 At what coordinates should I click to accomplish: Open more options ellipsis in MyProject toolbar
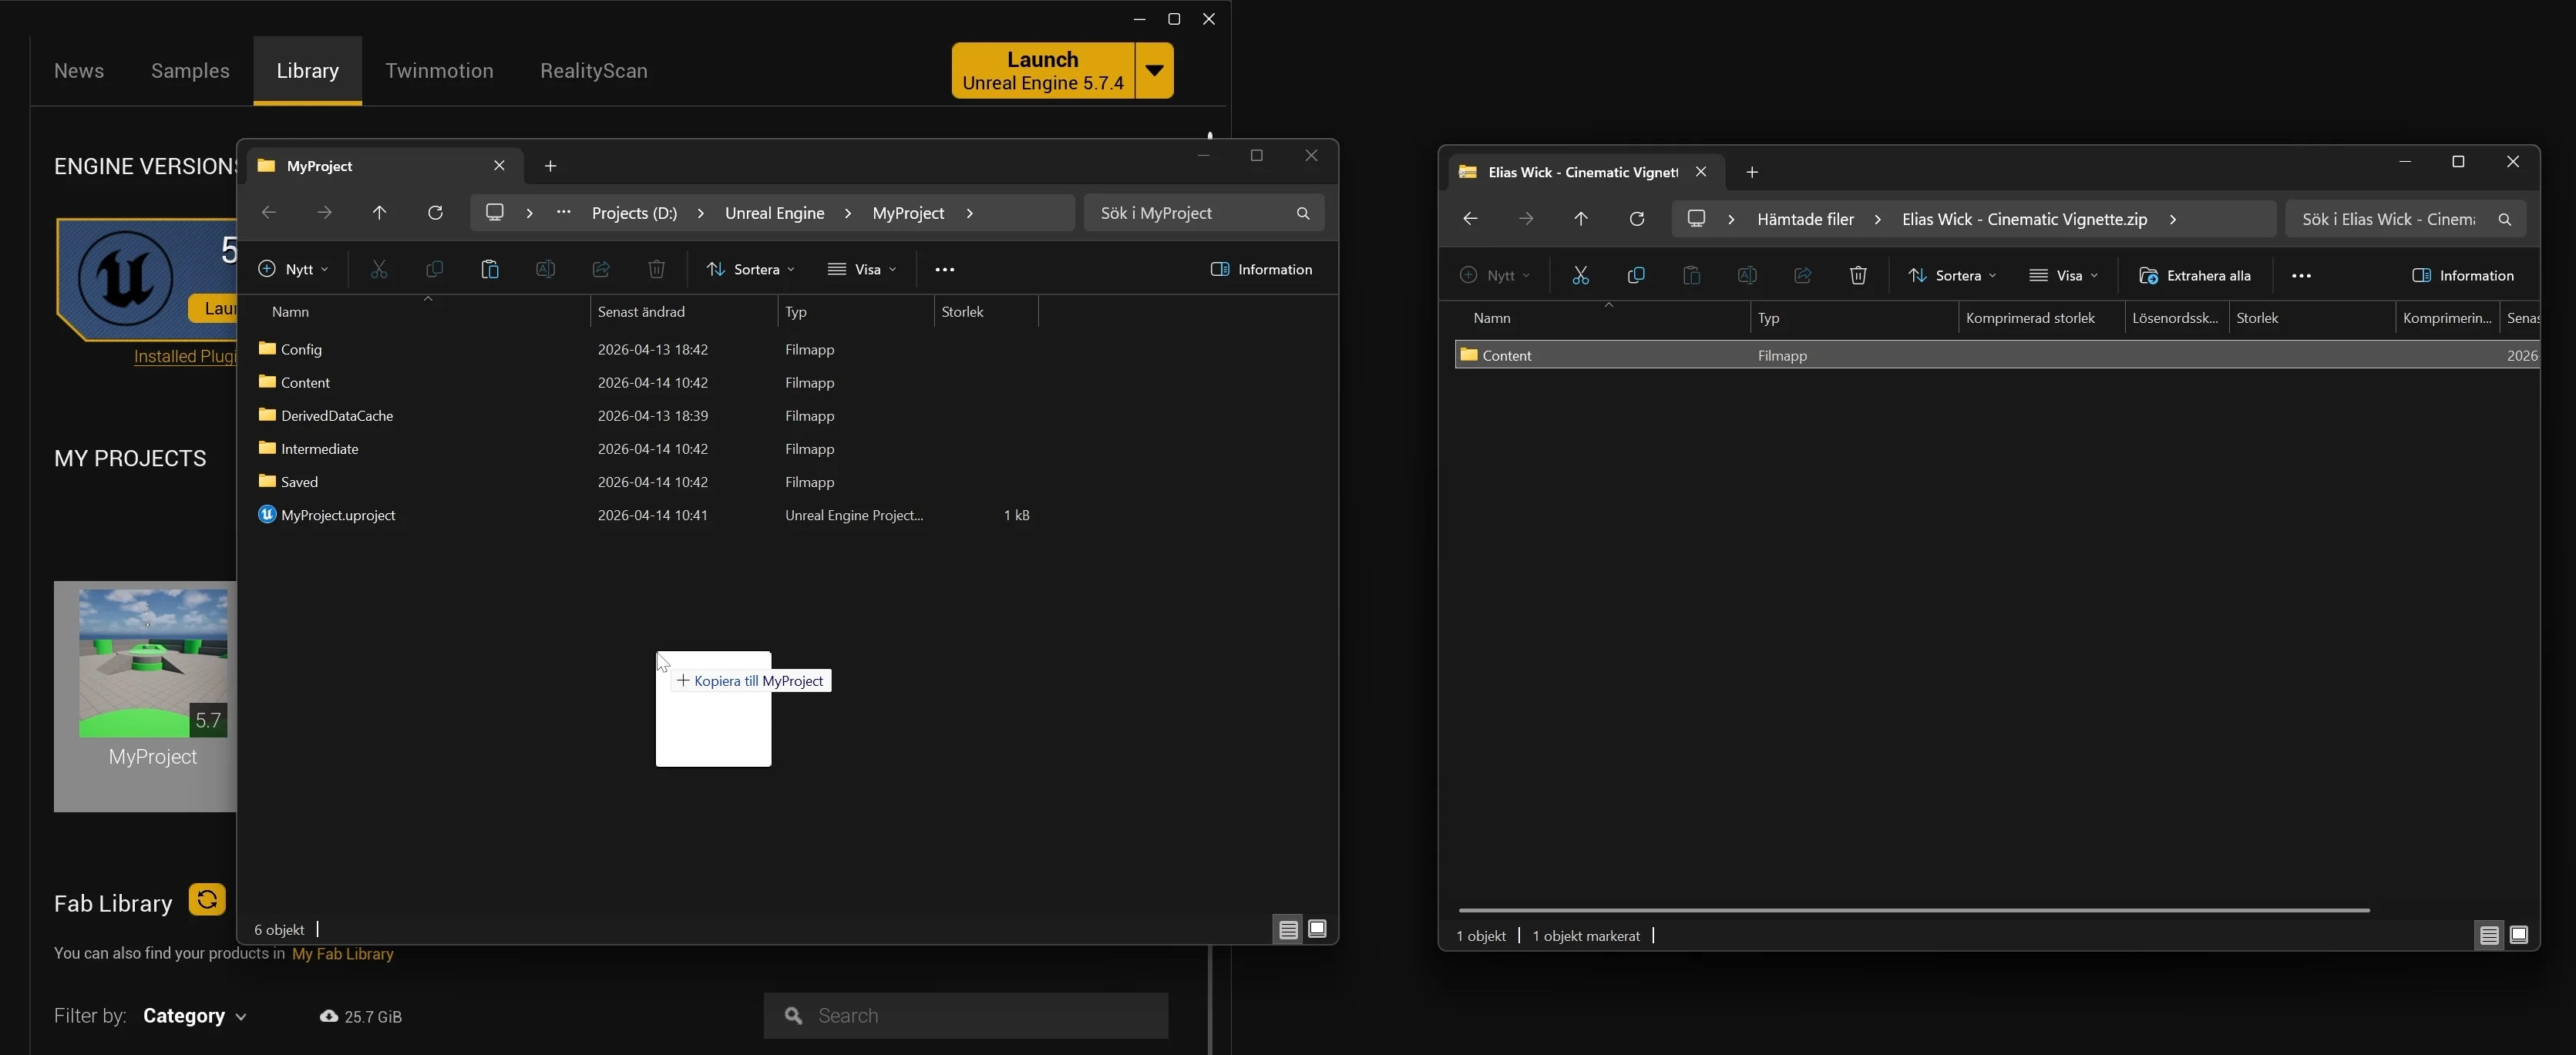[945, 269]
